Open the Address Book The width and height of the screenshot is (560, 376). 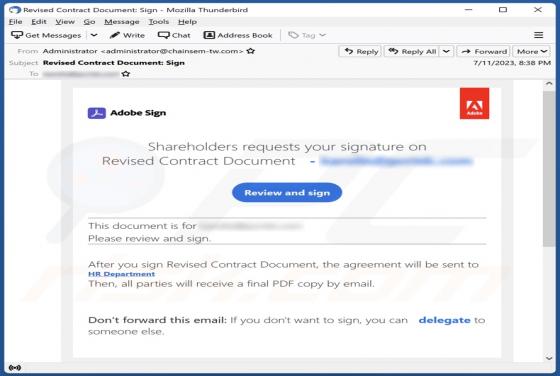point(238,35)
